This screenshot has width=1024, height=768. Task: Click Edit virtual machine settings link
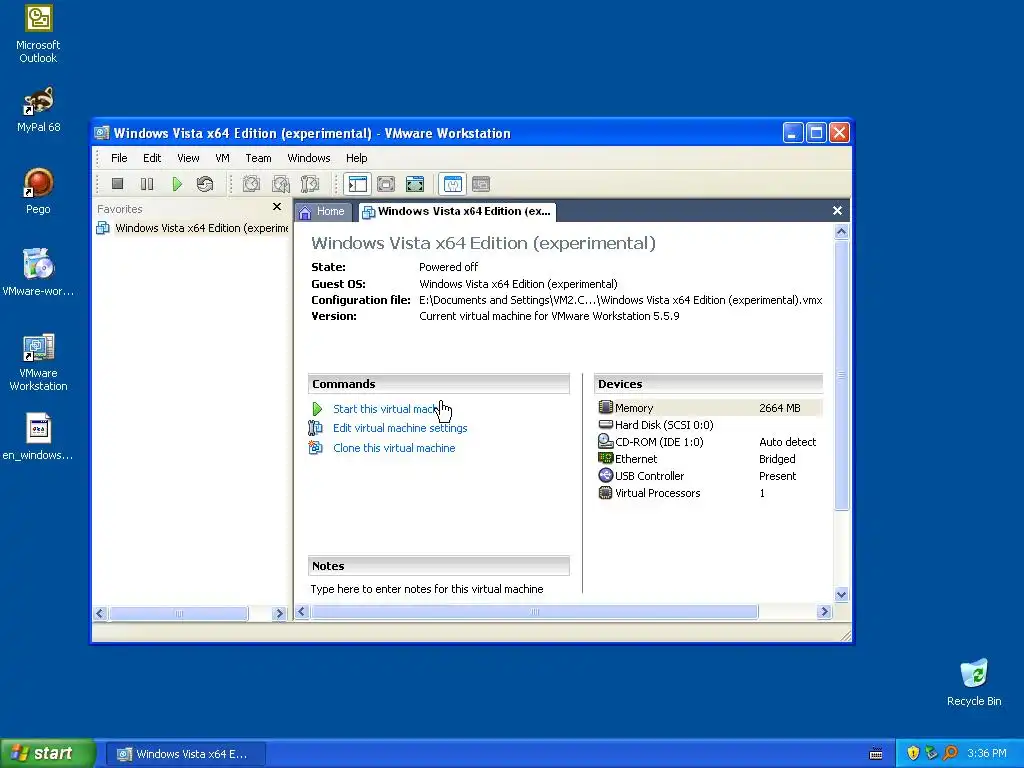click(400, 428)
